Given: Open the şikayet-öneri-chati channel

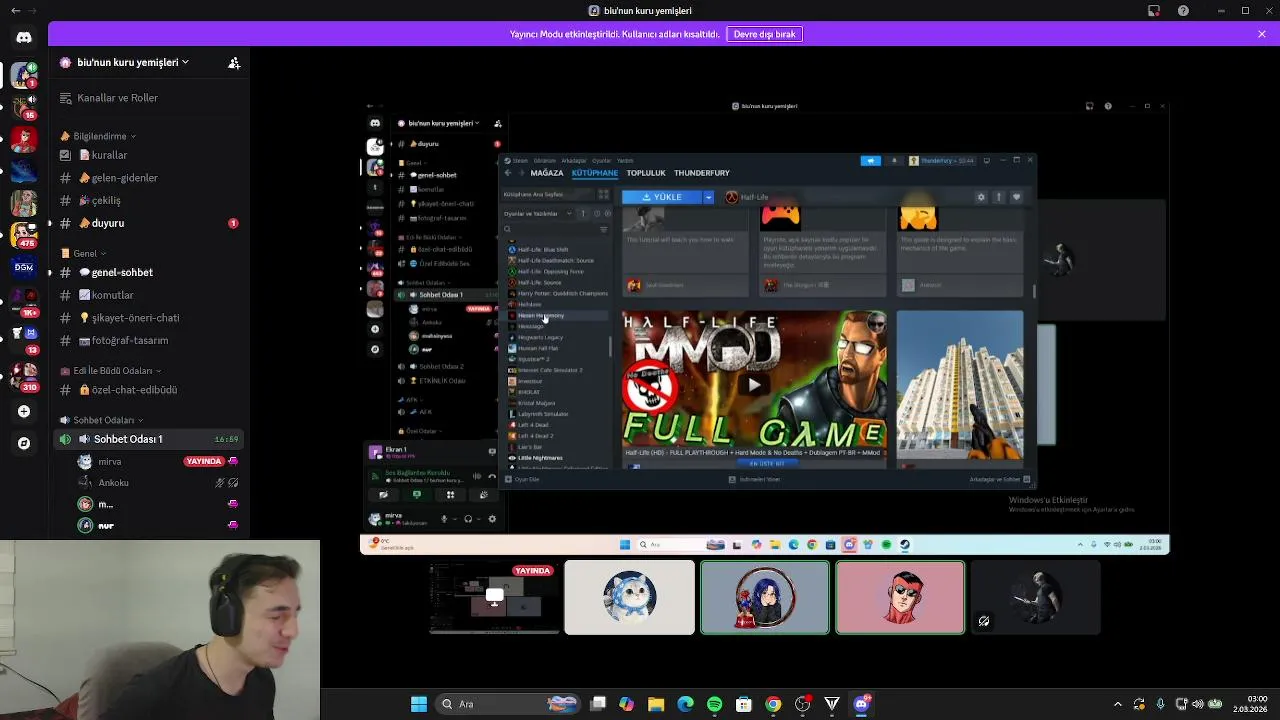Looking at the screenshot, I should click(x=148, y=318).
